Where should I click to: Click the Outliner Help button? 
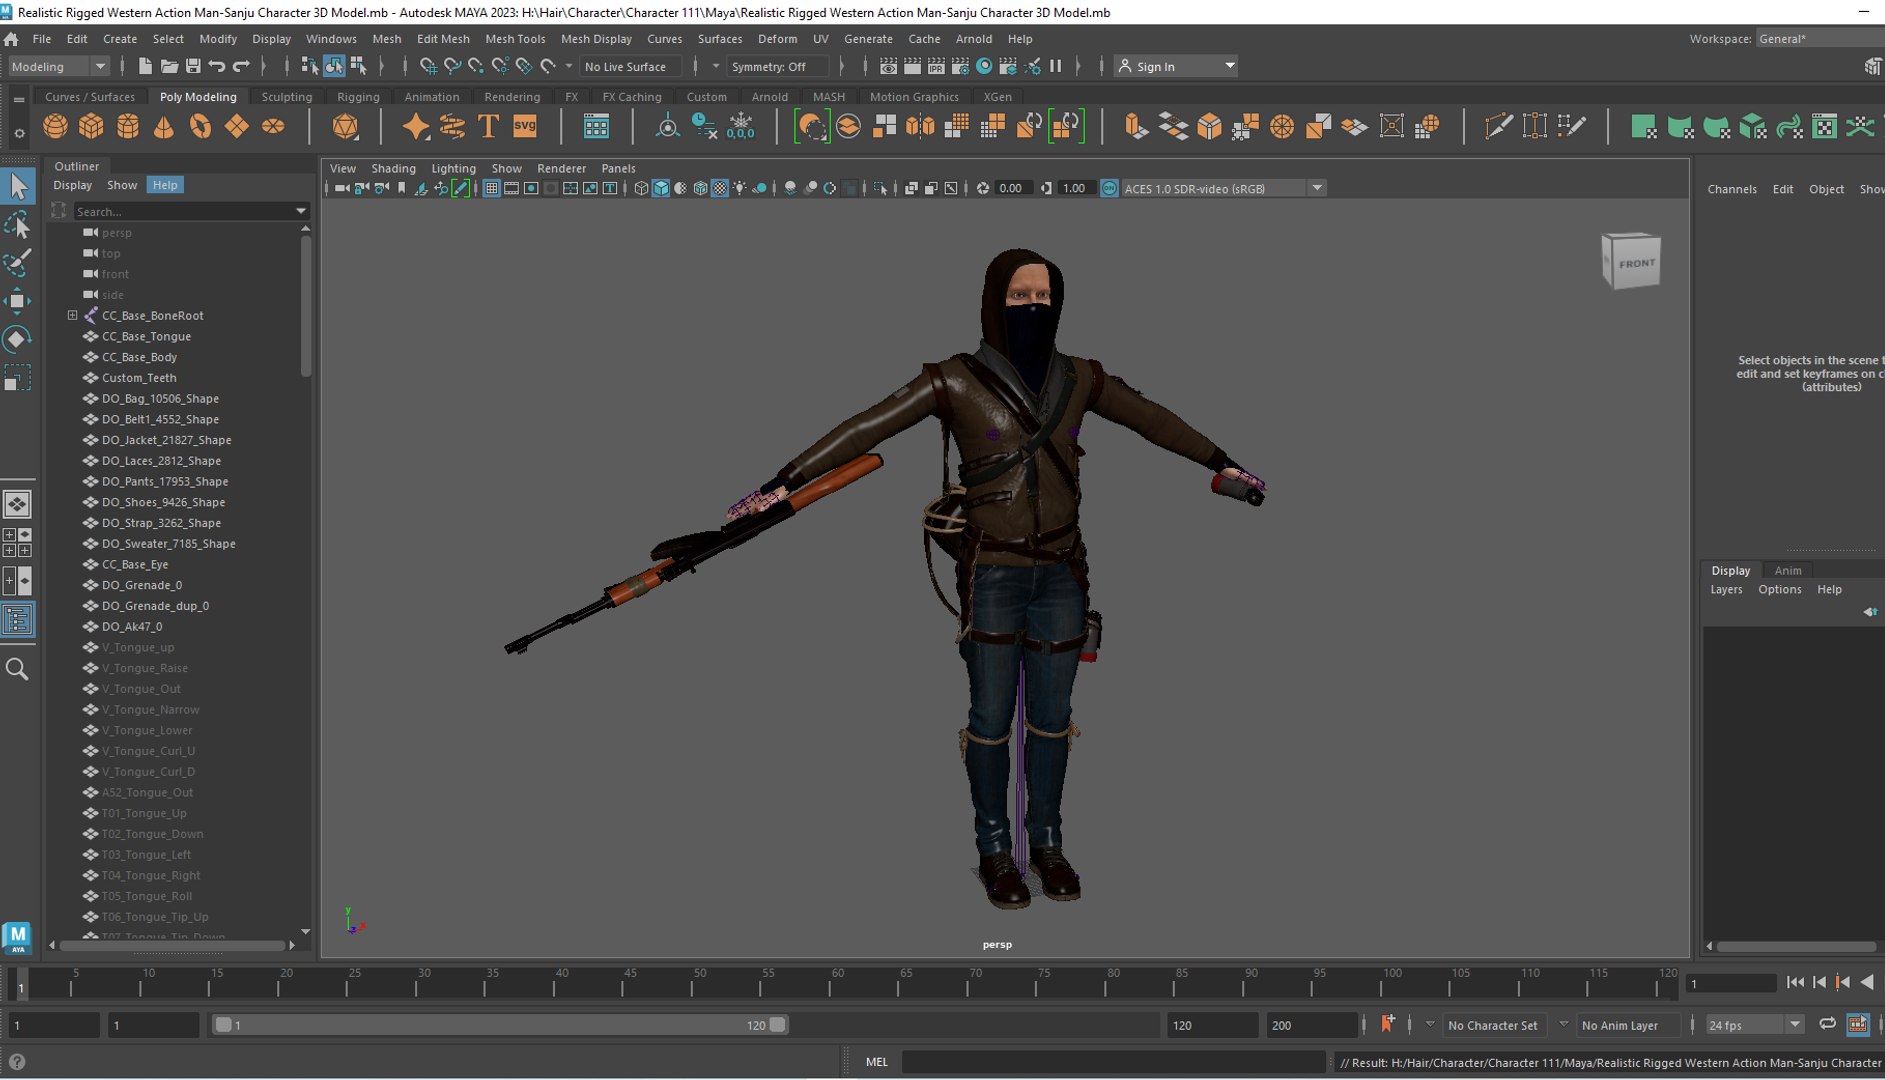tap(165, 185)
